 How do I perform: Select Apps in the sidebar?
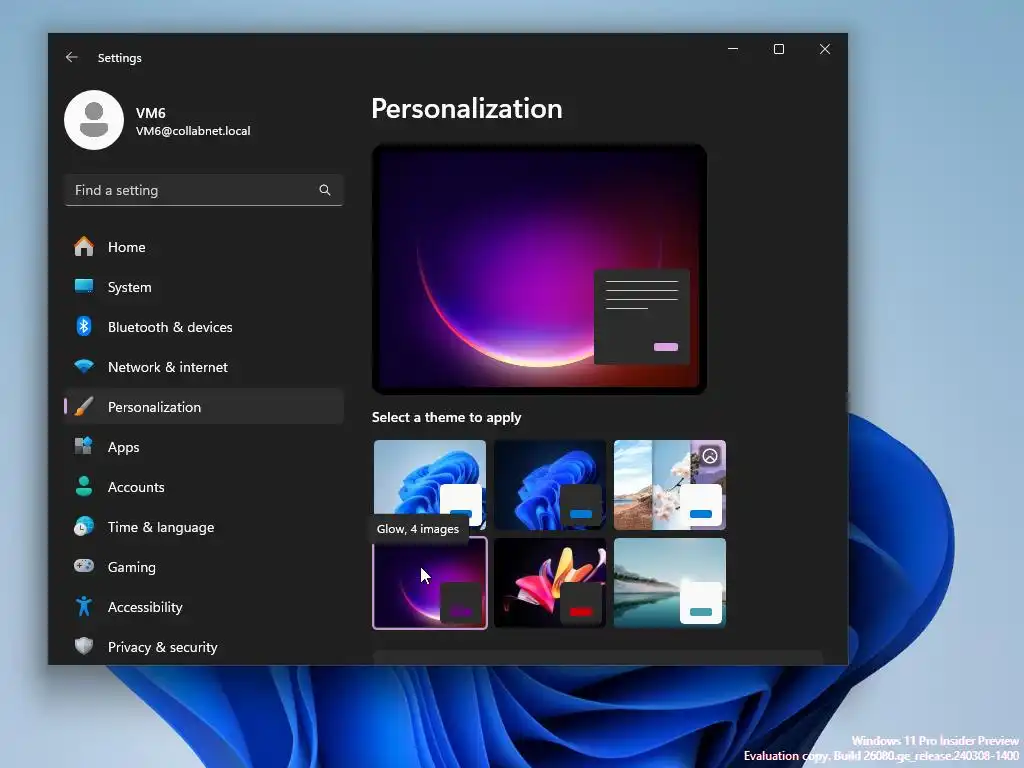pyautogui.click(x=204, y=447)
